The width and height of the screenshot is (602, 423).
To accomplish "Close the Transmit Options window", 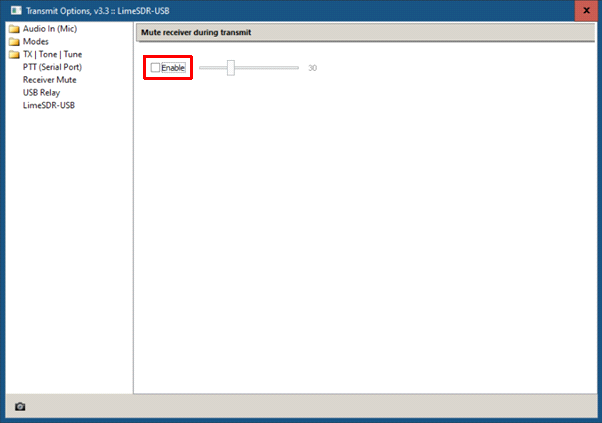I will point(586,11).
